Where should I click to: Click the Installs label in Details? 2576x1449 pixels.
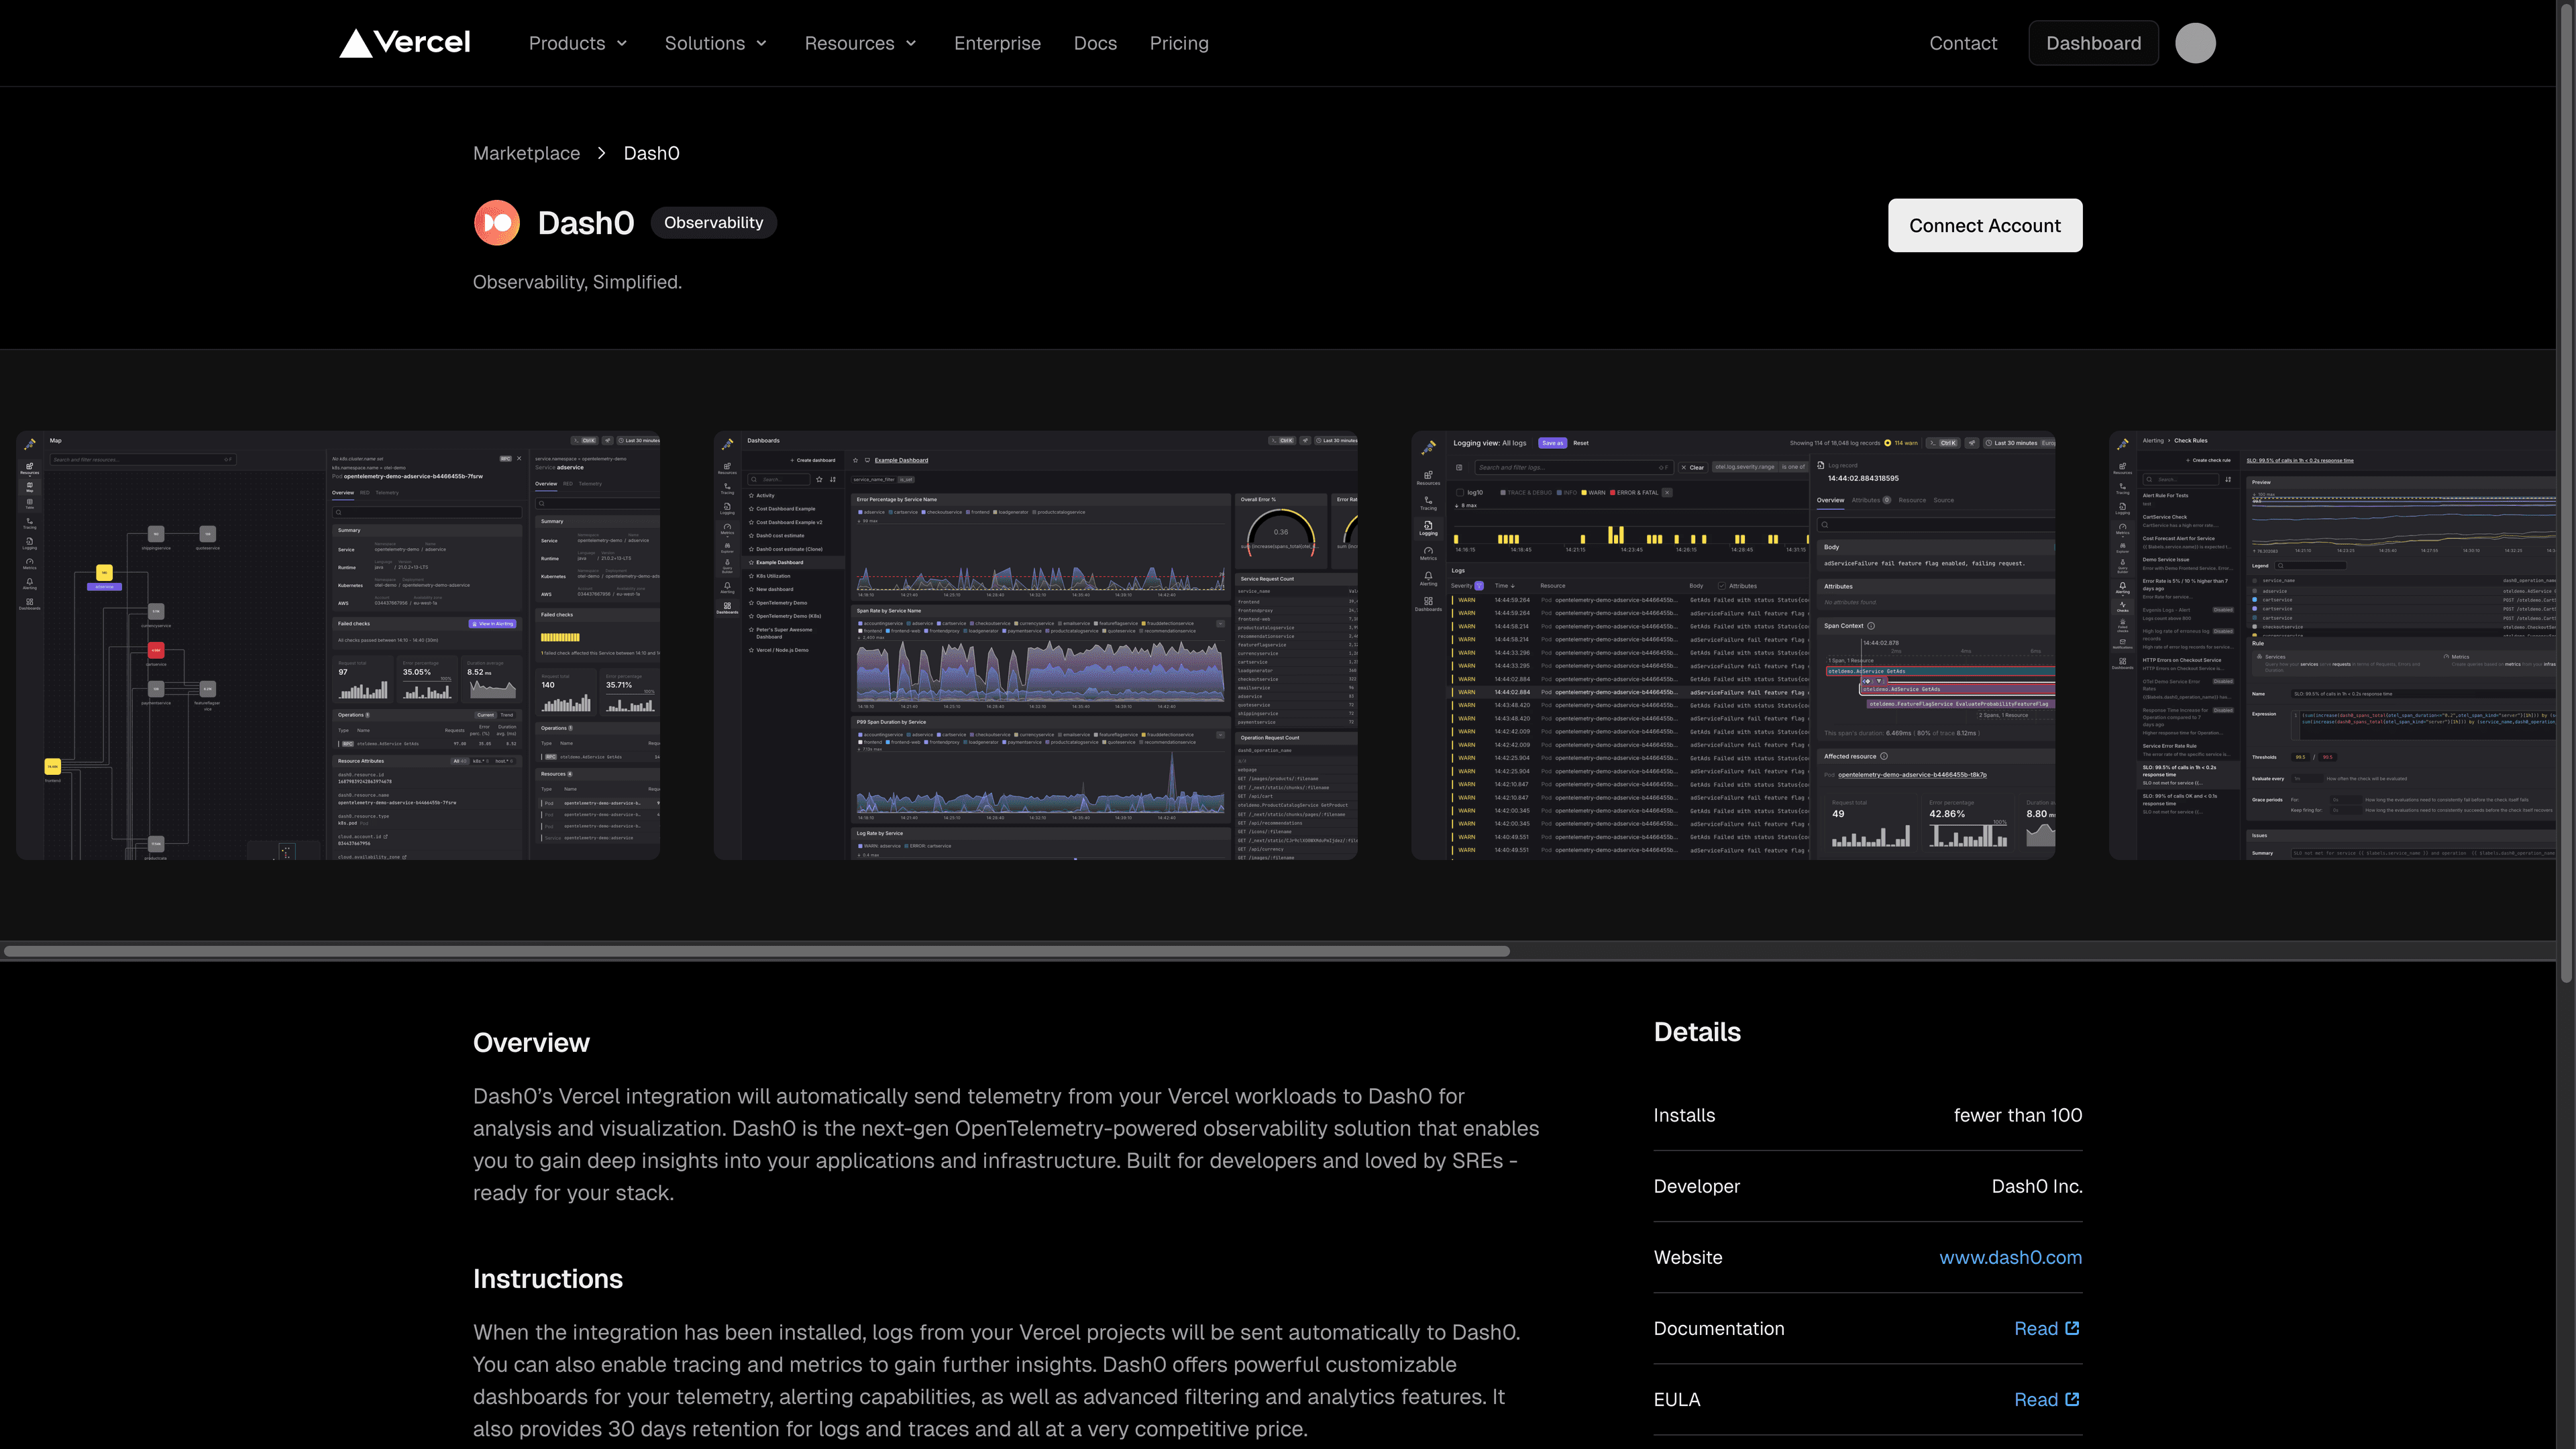[x=1684, y=1115]
